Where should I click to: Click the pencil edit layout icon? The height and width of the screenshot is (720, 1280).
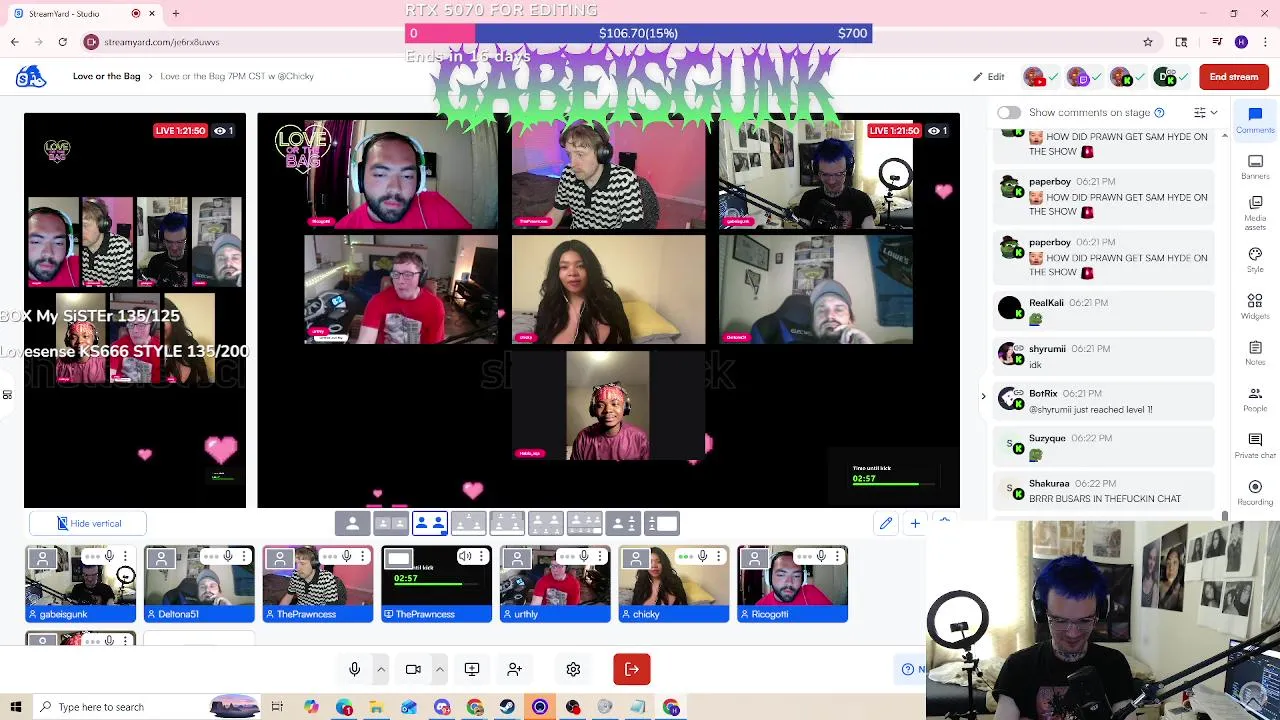coord(886,523)
